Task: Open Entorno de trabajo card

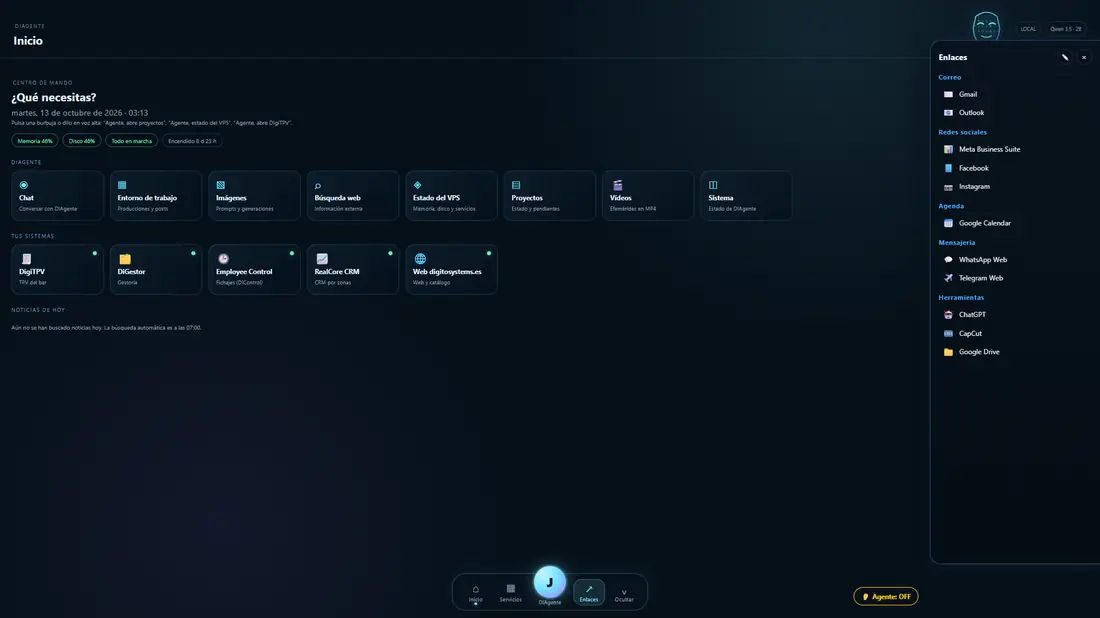Action: point(156,196)
